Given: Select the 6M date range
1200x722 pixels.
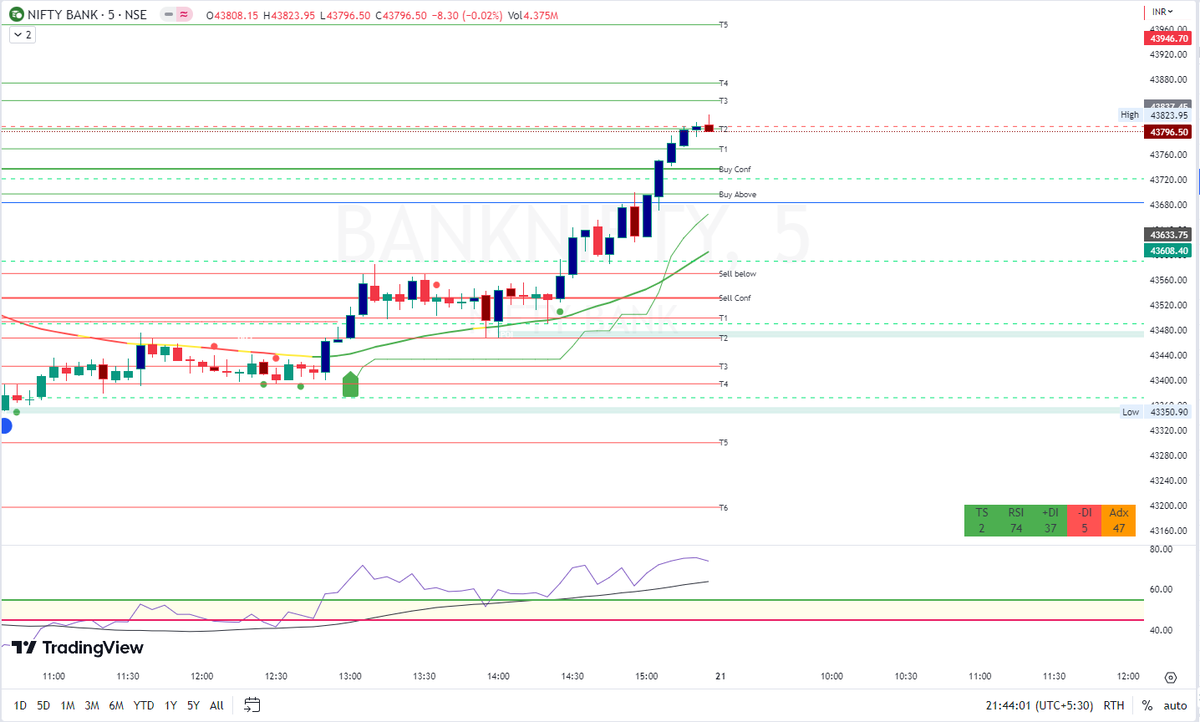Looking at the screenshot, I should 116,705.
